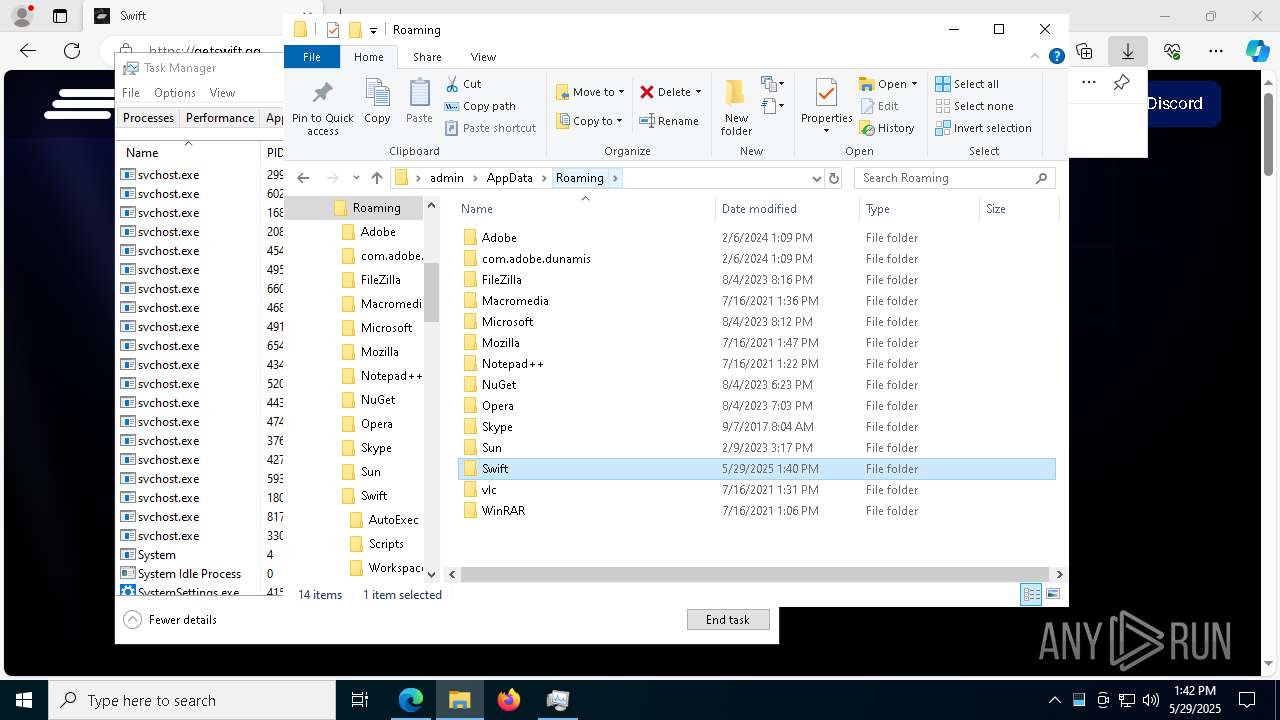Image resolution: width=1280 pixels, height=720 pixels.
Task: Open the New item dropdown
Action: [x=773, y=84]
